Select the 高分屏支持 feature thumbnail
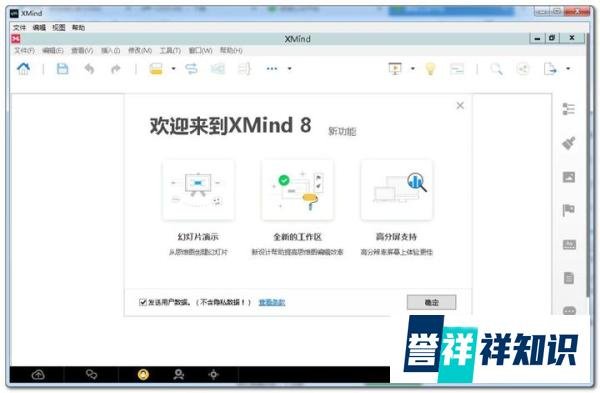Image resolution: width=600 pixels, height=393 pixels. pos(396,190)
